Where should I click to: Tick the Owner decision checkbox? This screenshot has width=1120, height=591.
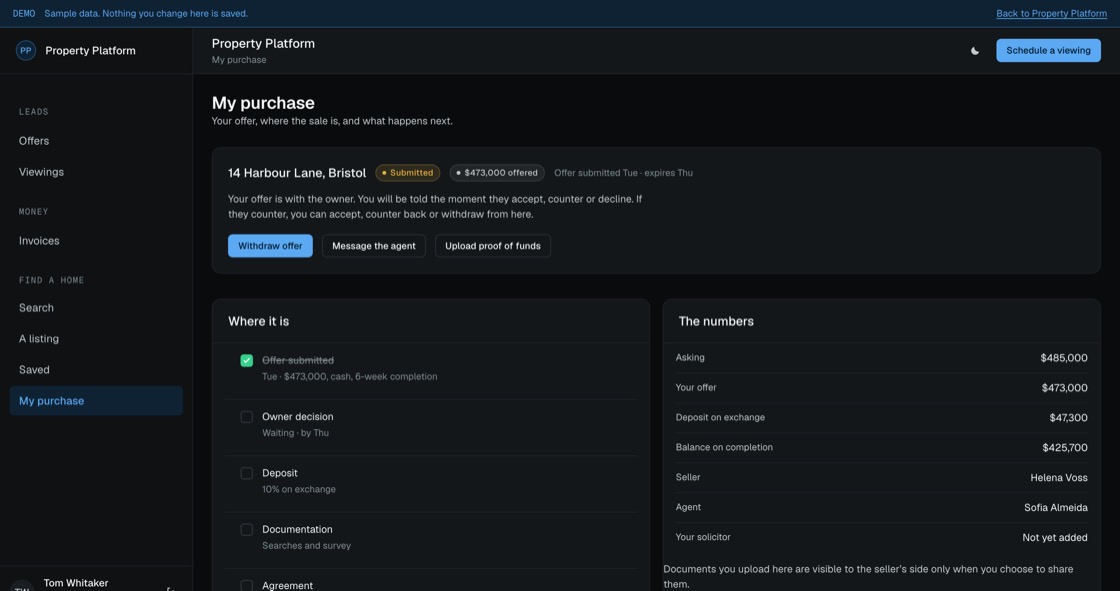(x=246, y=417)
